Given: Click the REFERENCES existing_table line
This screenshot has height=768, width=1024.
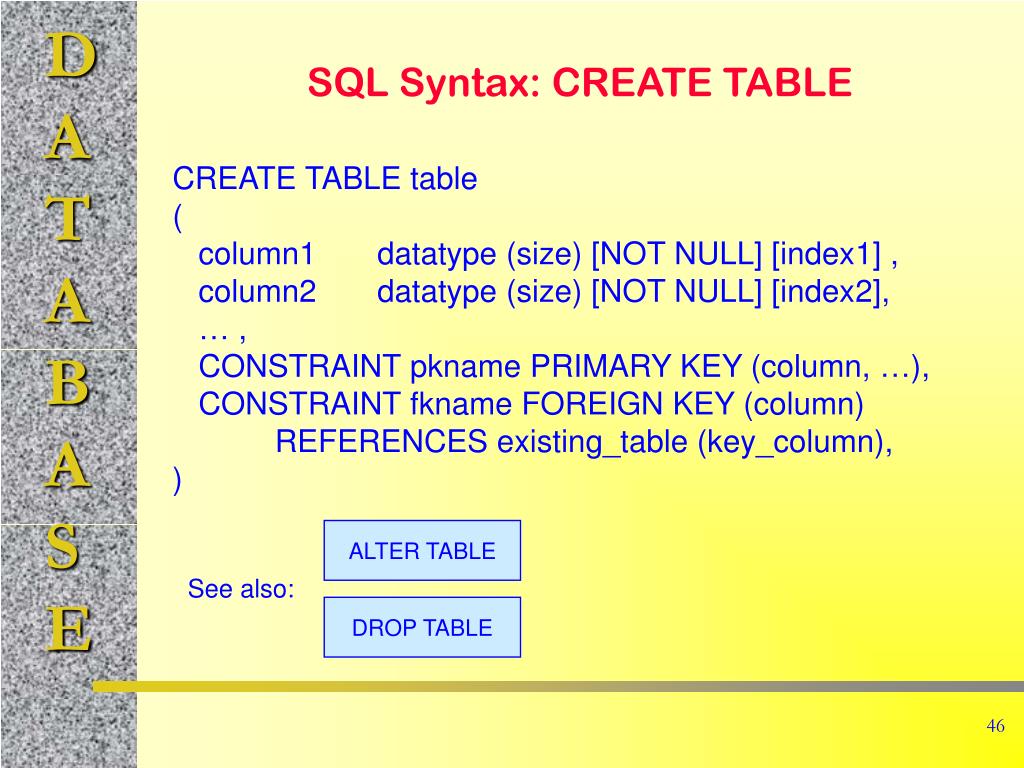Looking at the screenshot, I should (584, 442).
